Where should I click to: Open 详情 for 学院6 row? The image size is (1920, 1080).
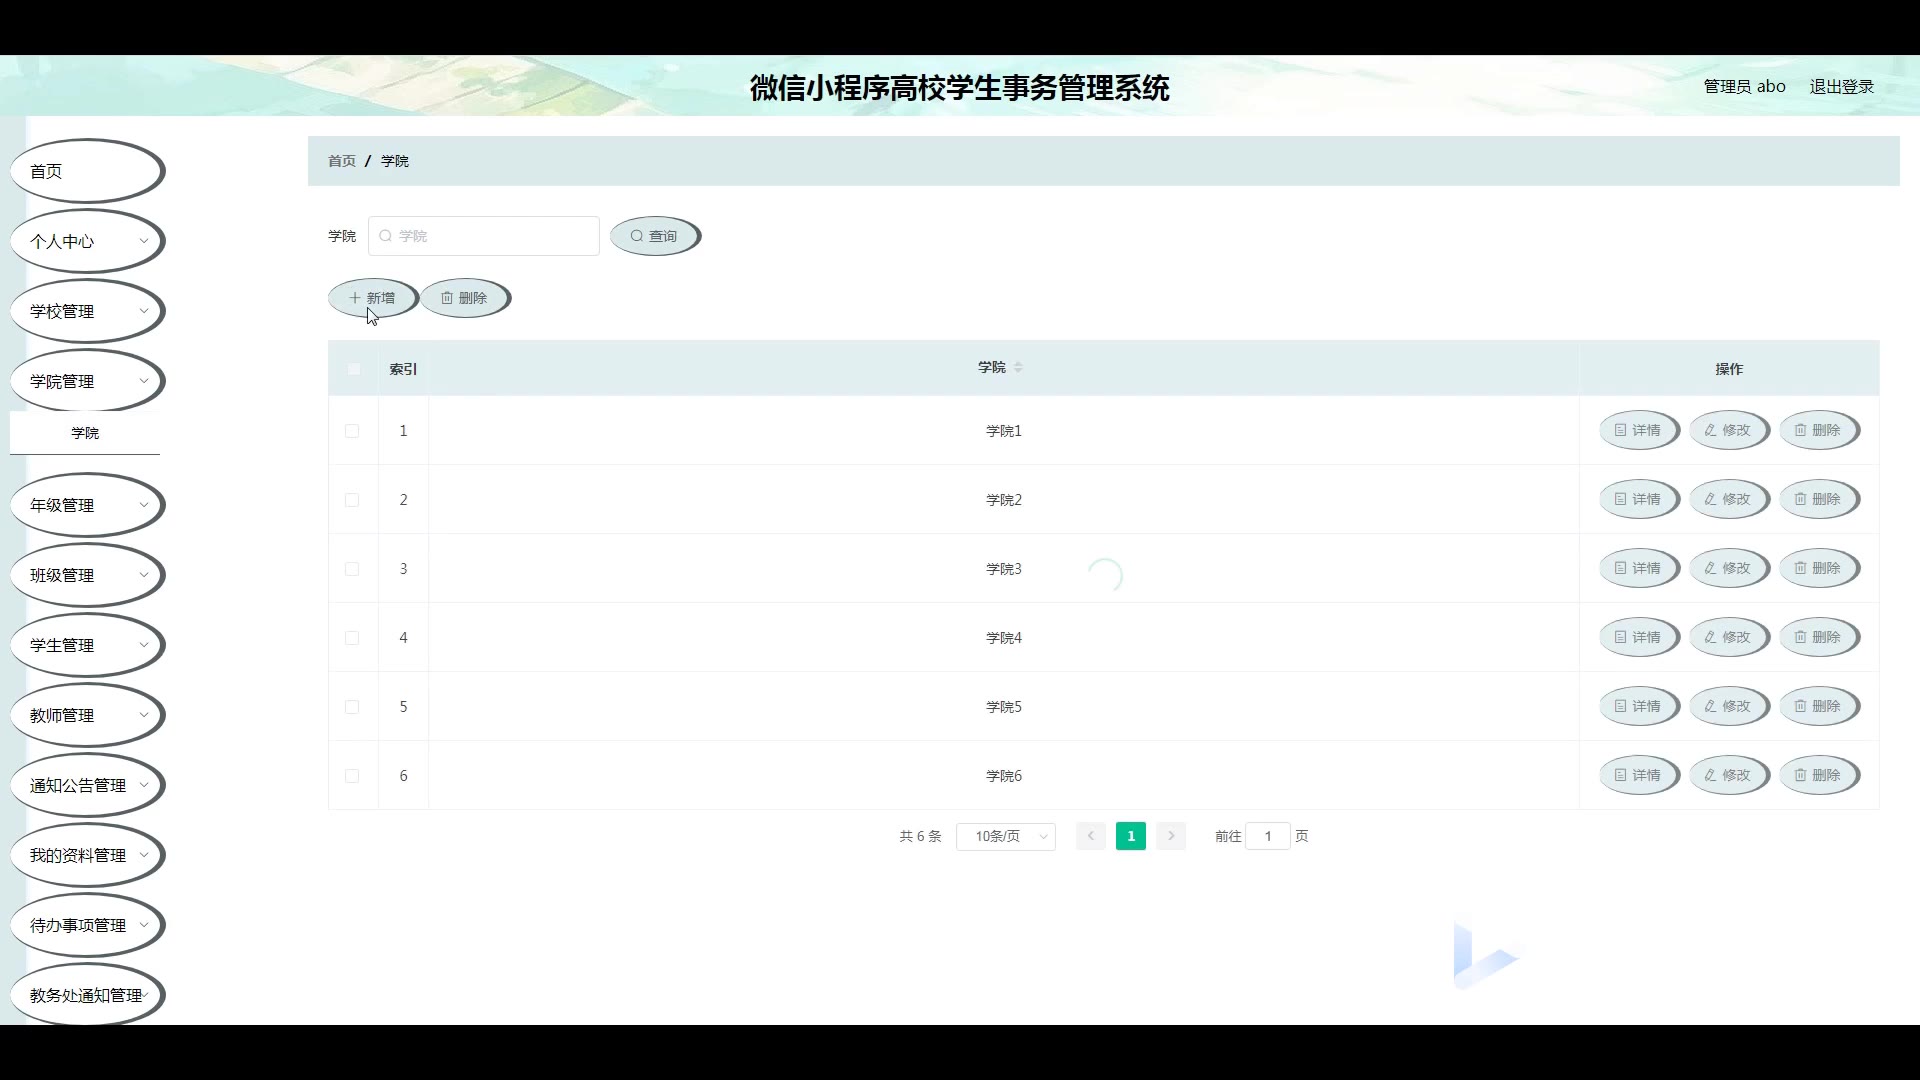[x=1638, y=775]
